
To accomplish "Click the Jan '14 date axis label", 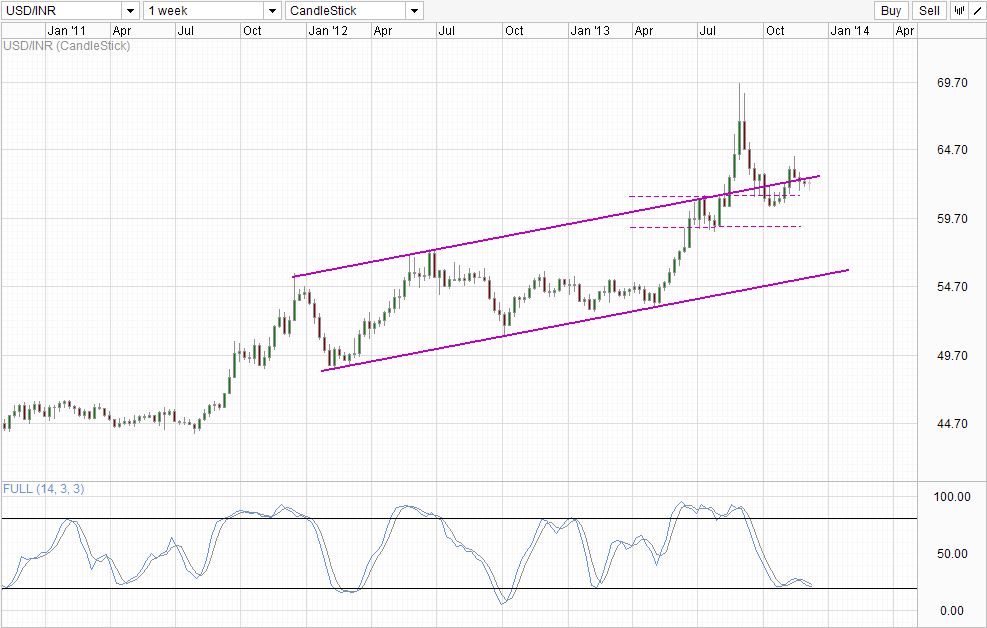I will [850, 31].
